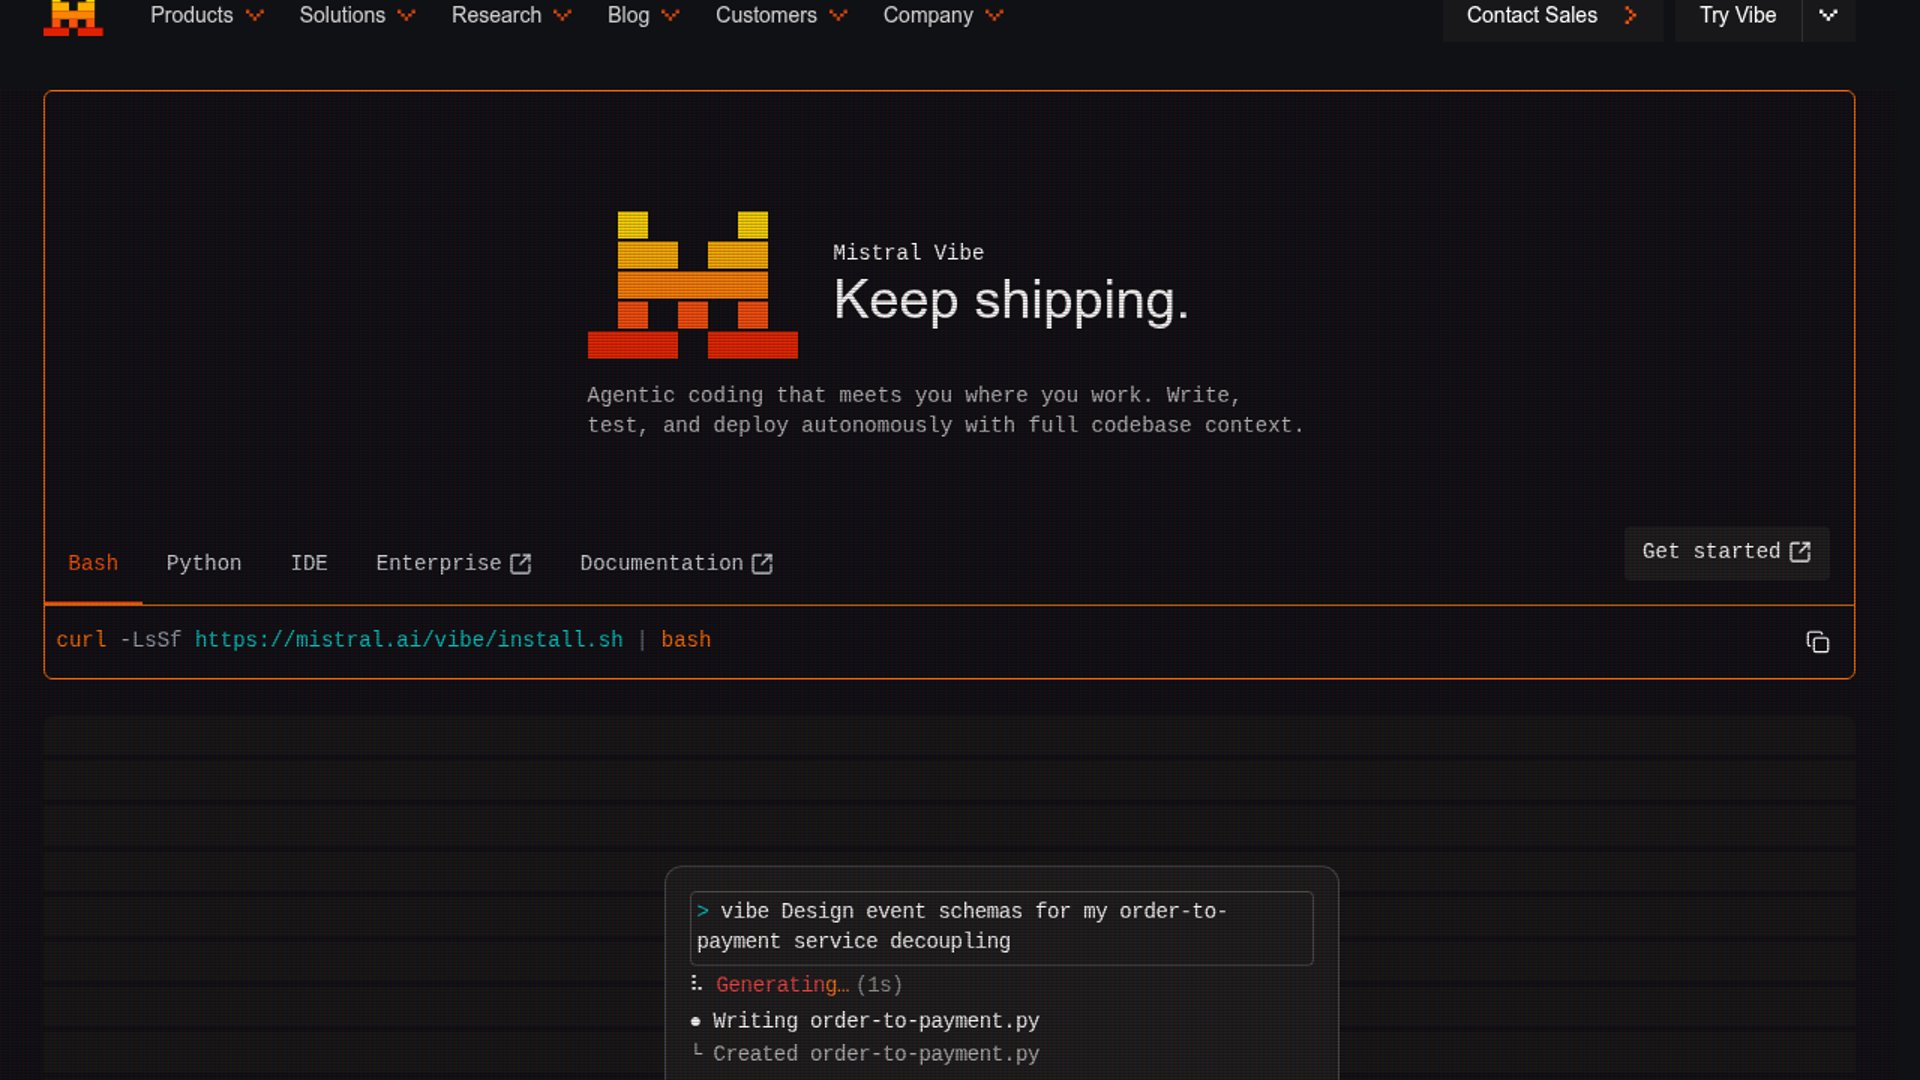The width and height of the screenshot is (1920, 1080).
Task: Expand the Research chevron arrow
Action: [562, 15]
